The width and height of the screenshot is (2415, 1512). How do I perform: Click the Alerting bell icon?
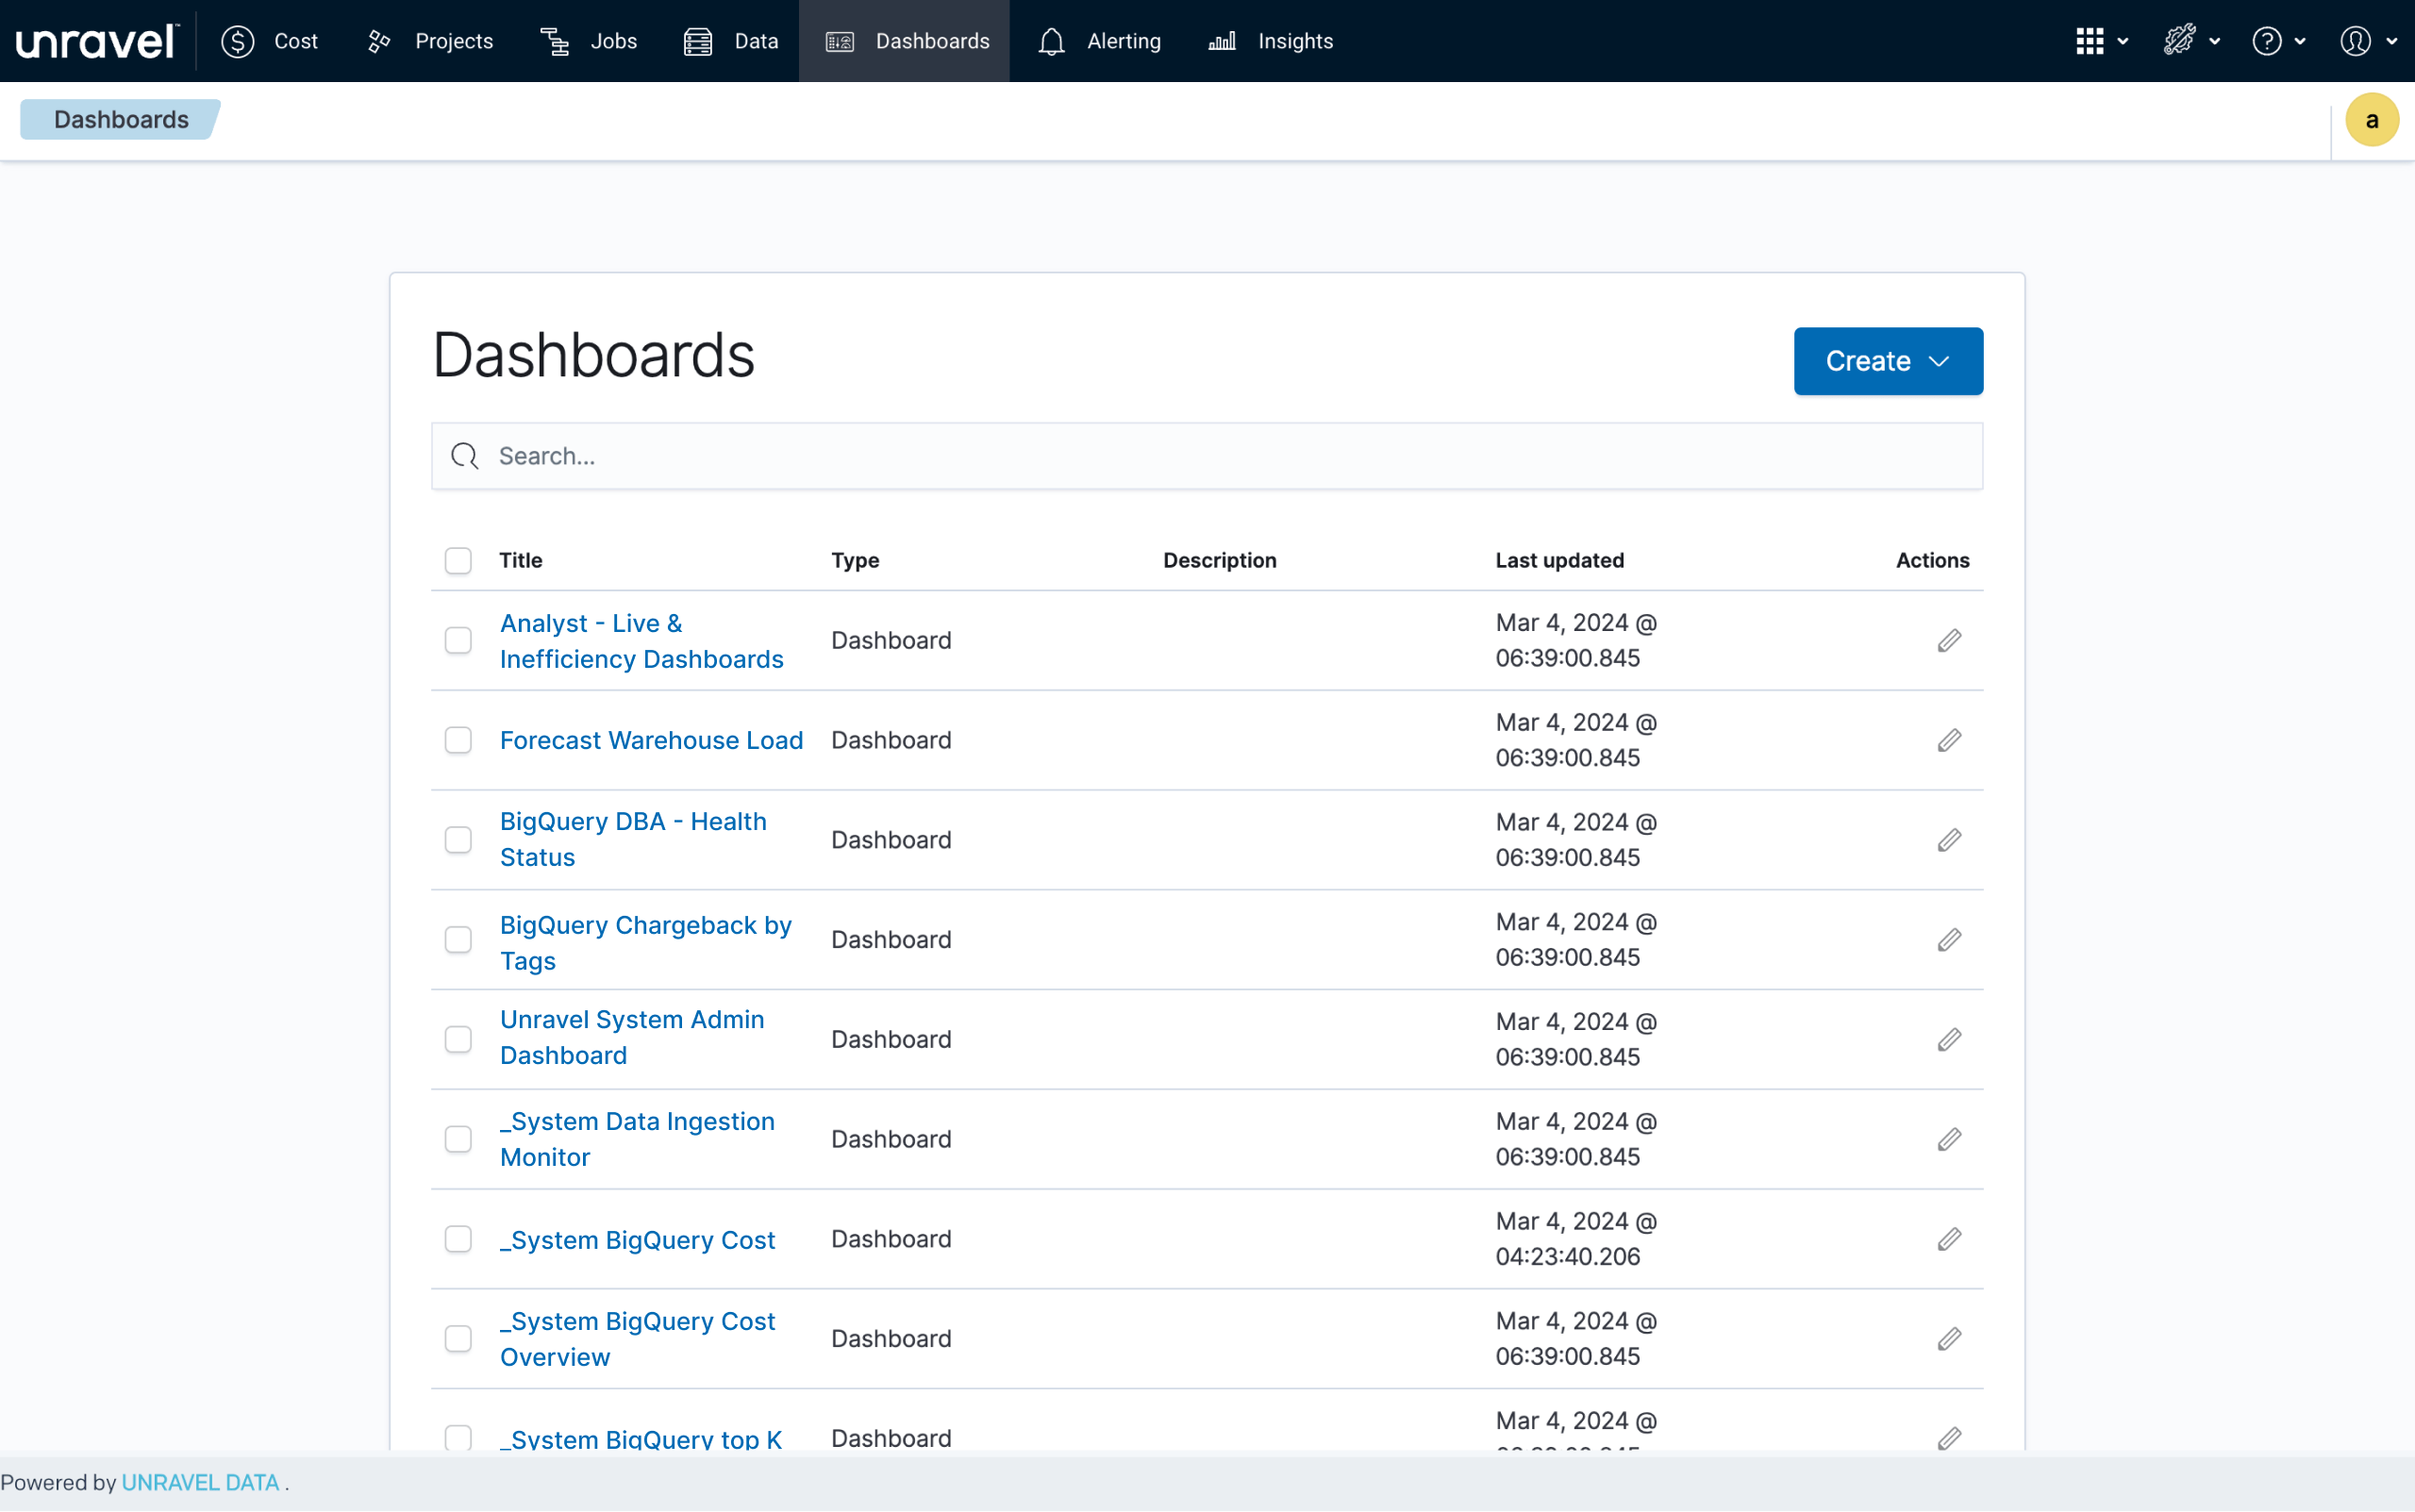1051,41
